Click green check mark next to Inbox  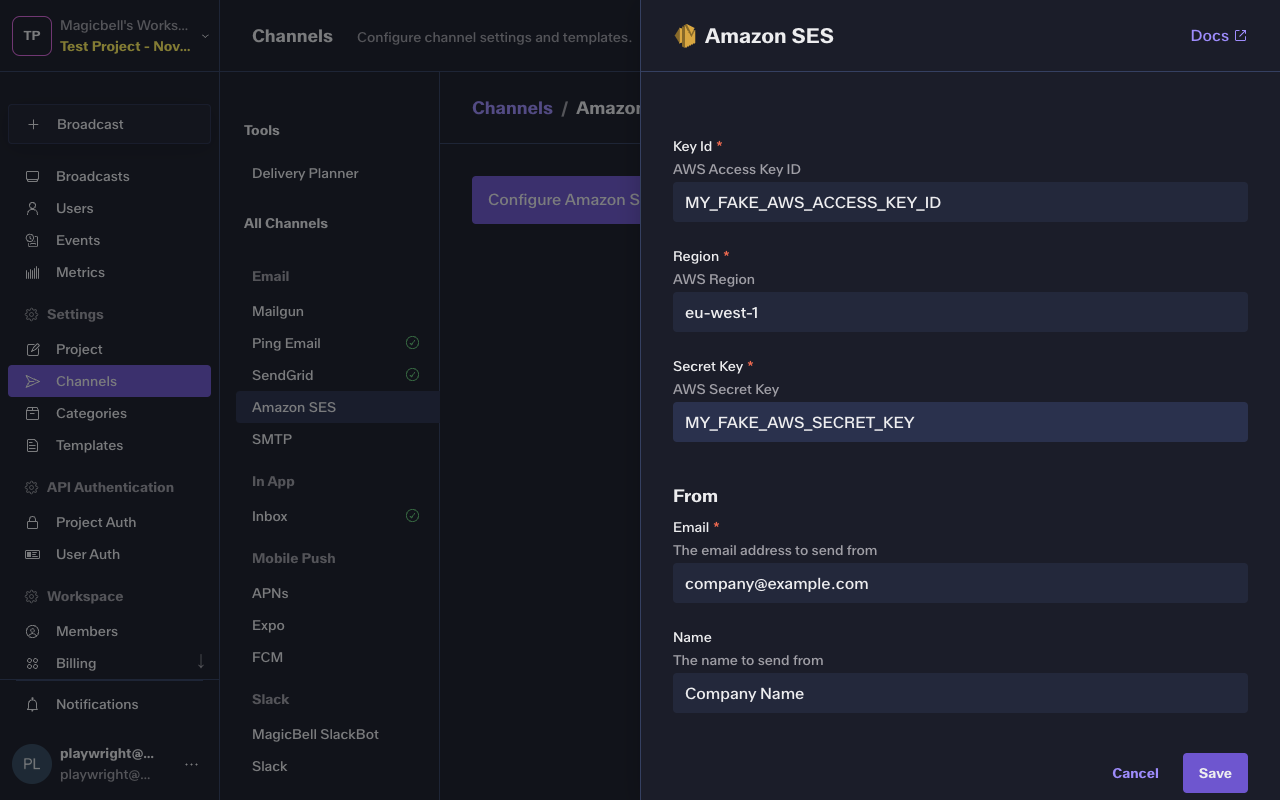(x=412, y=516)
